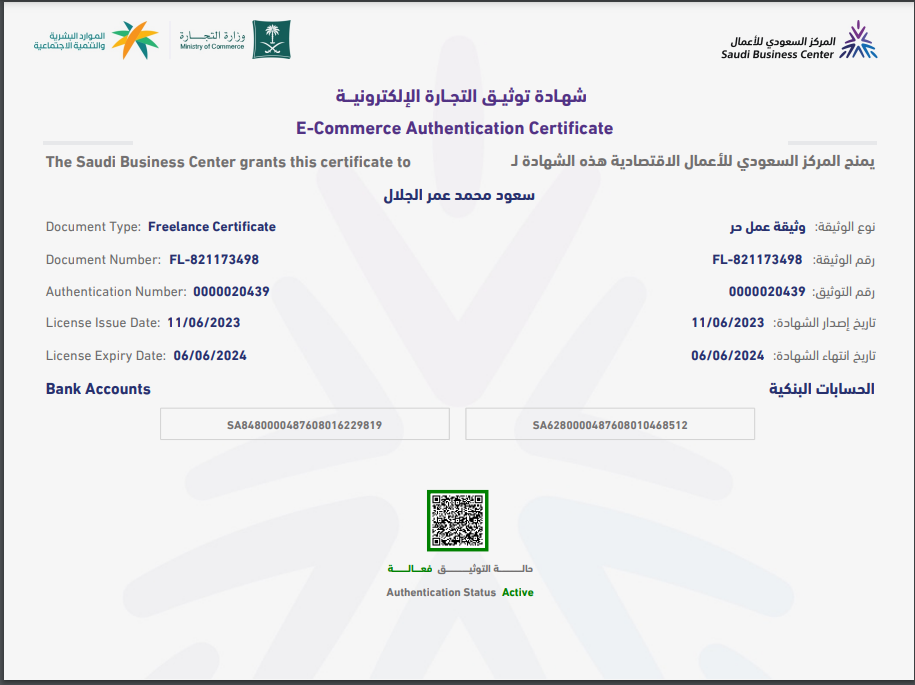
Task: Click the green Saudi palm emblem
Action: 270,40
